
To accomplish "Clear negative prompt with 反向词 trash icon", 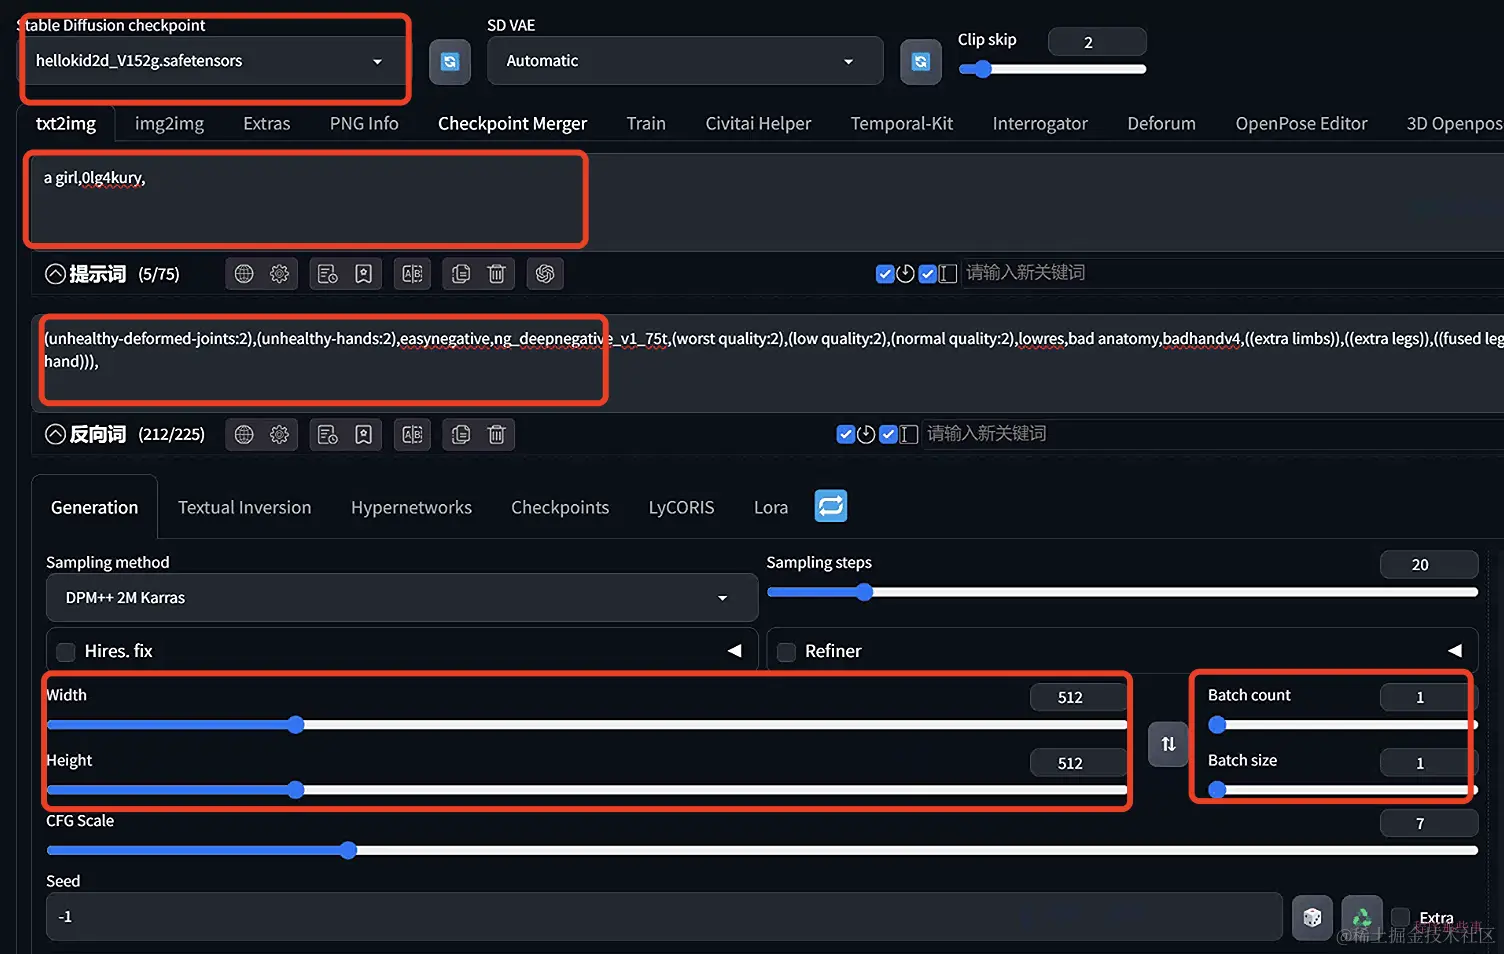I will 497,434.
